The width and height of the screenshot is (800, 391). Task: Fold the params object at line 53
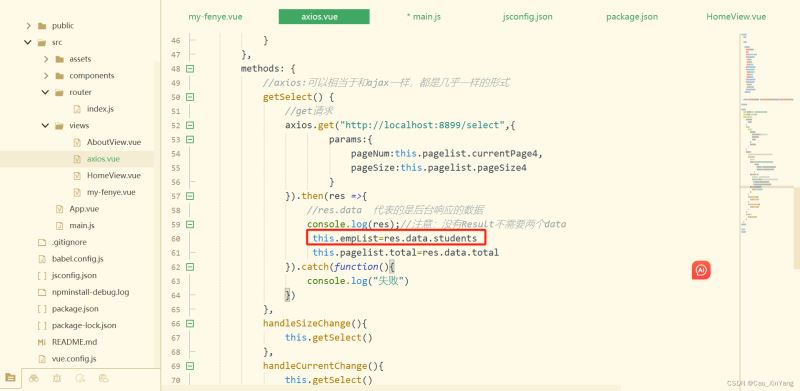190,139
